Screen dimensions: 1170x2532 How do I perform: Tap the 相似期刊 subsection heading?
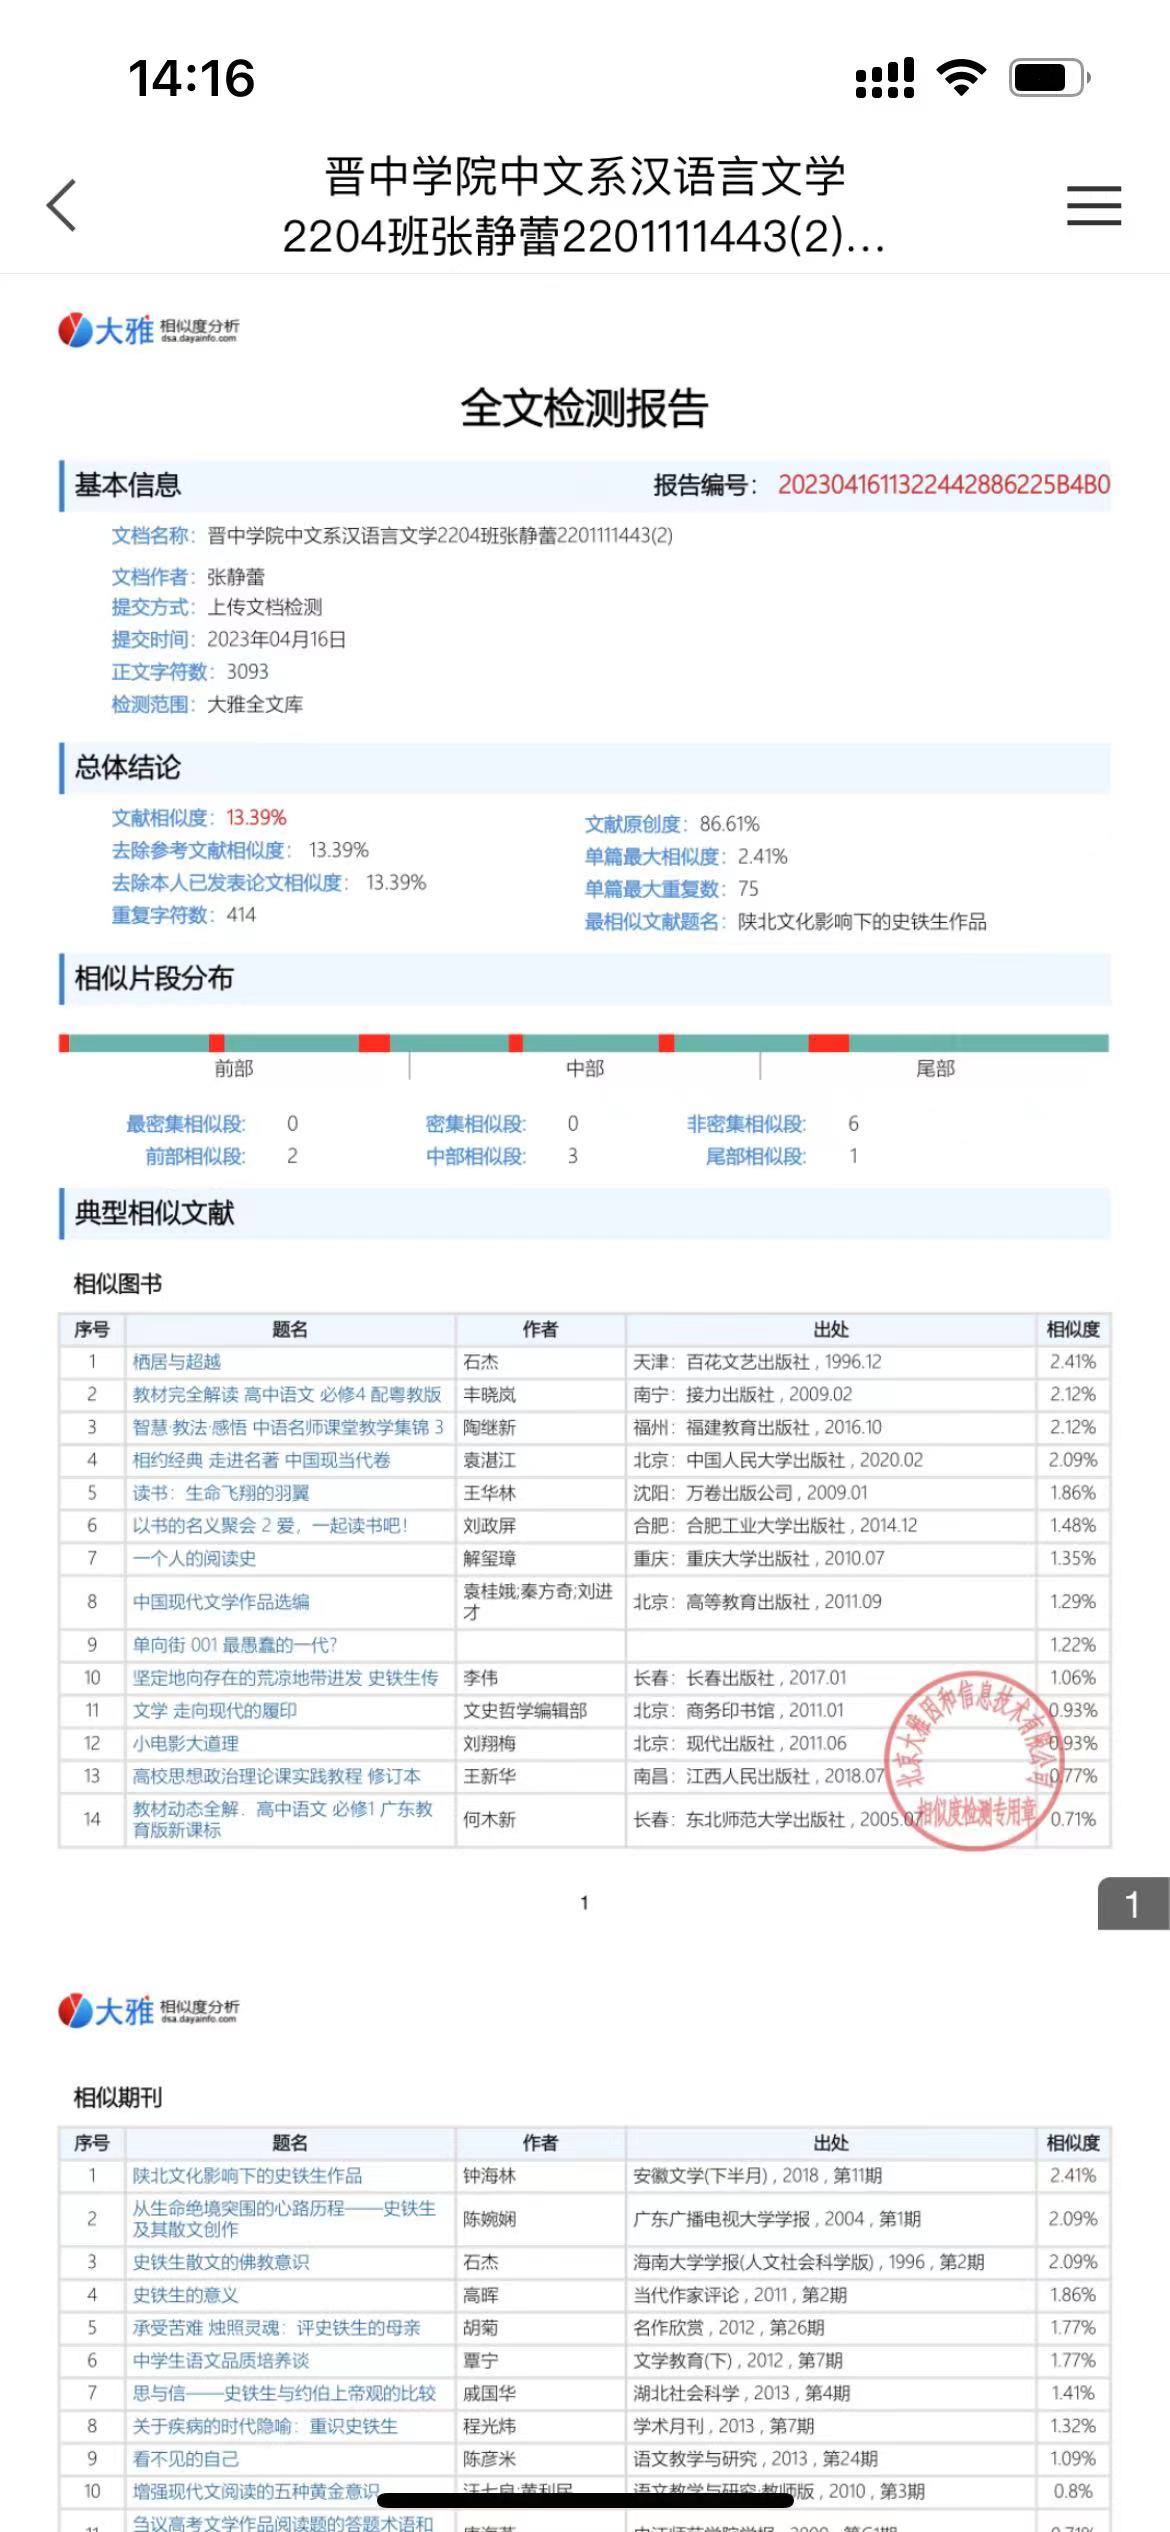click(x=118, y=2098)
